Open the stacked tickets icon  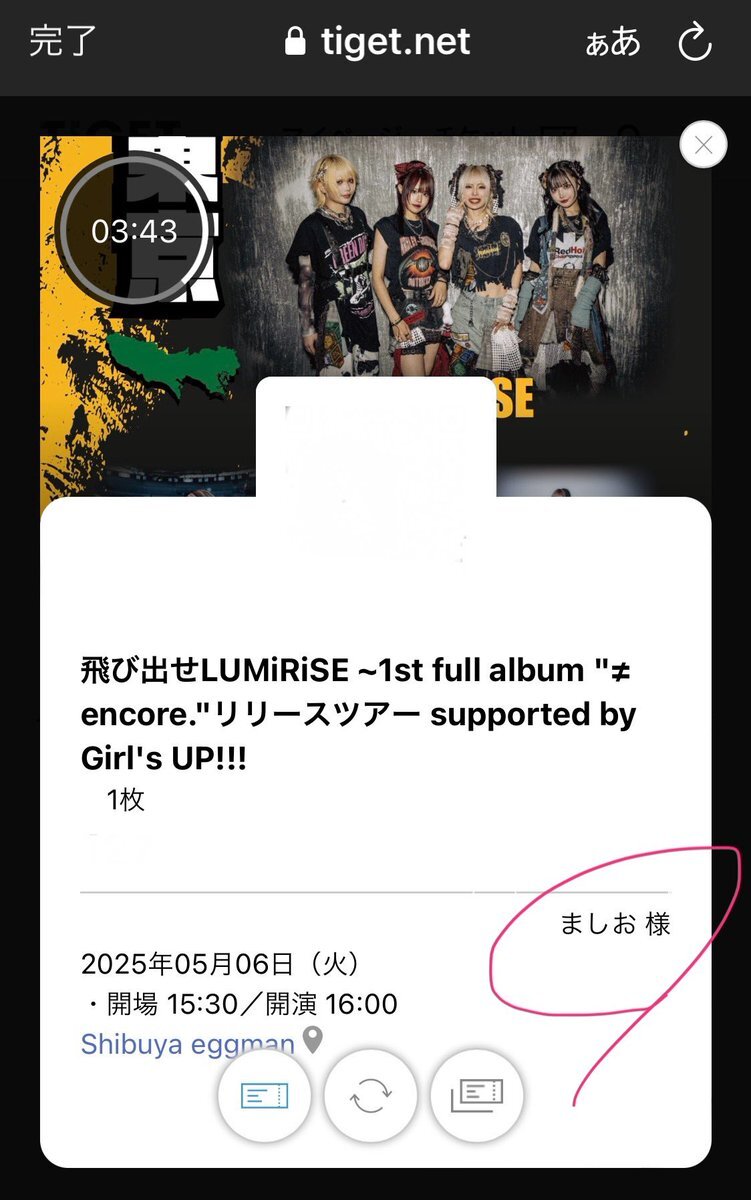coord(477,1096)
